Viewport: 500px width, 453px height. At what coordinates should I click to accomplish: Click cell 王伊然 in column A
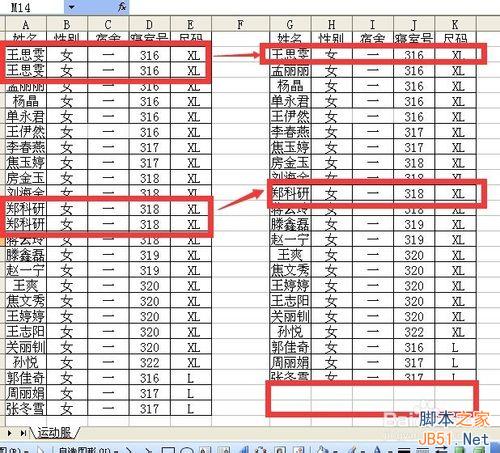(x=26, y=132)
